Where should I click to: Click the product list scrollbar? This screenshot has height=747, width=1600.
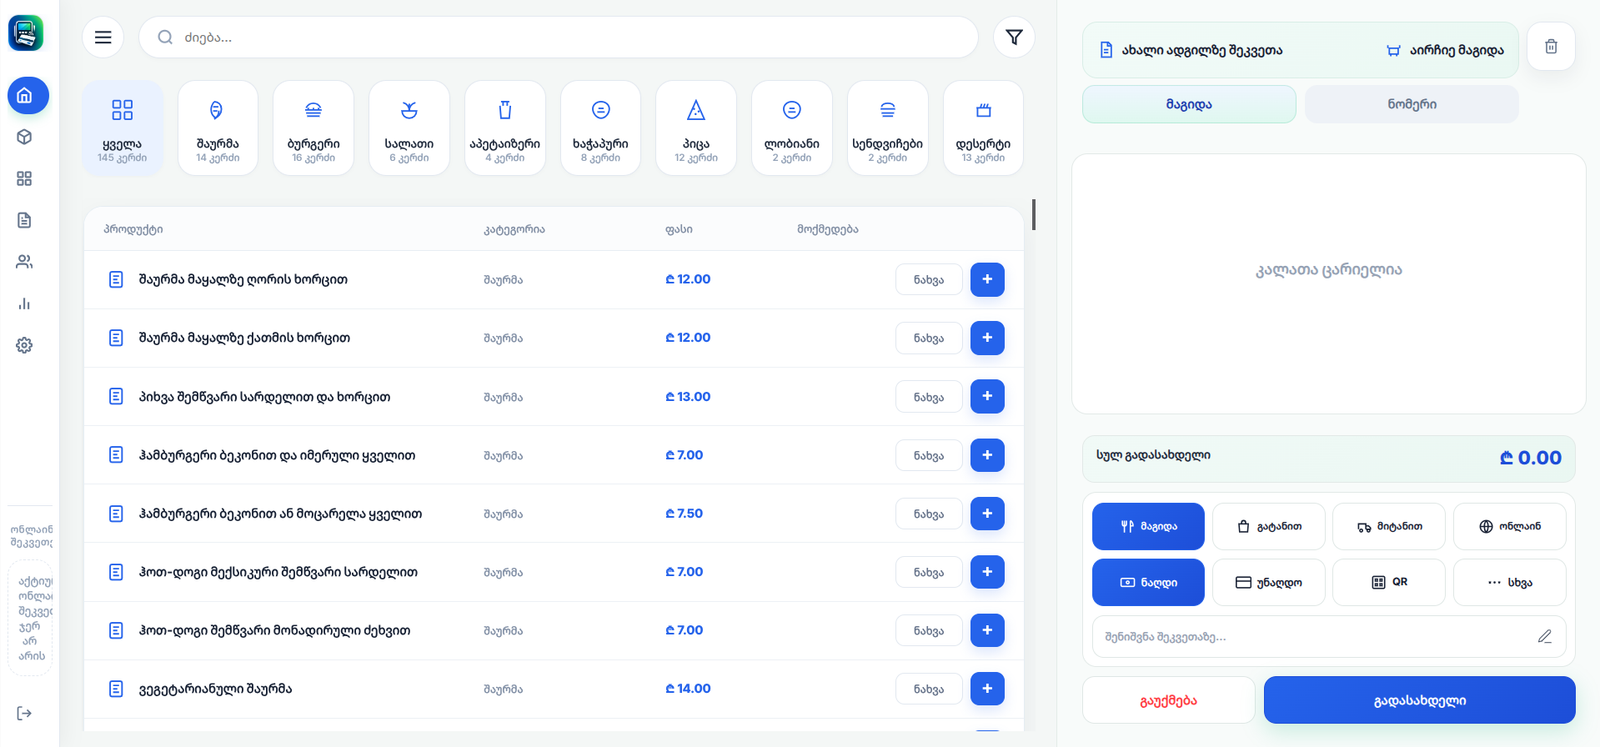[x=1033, y=214]
